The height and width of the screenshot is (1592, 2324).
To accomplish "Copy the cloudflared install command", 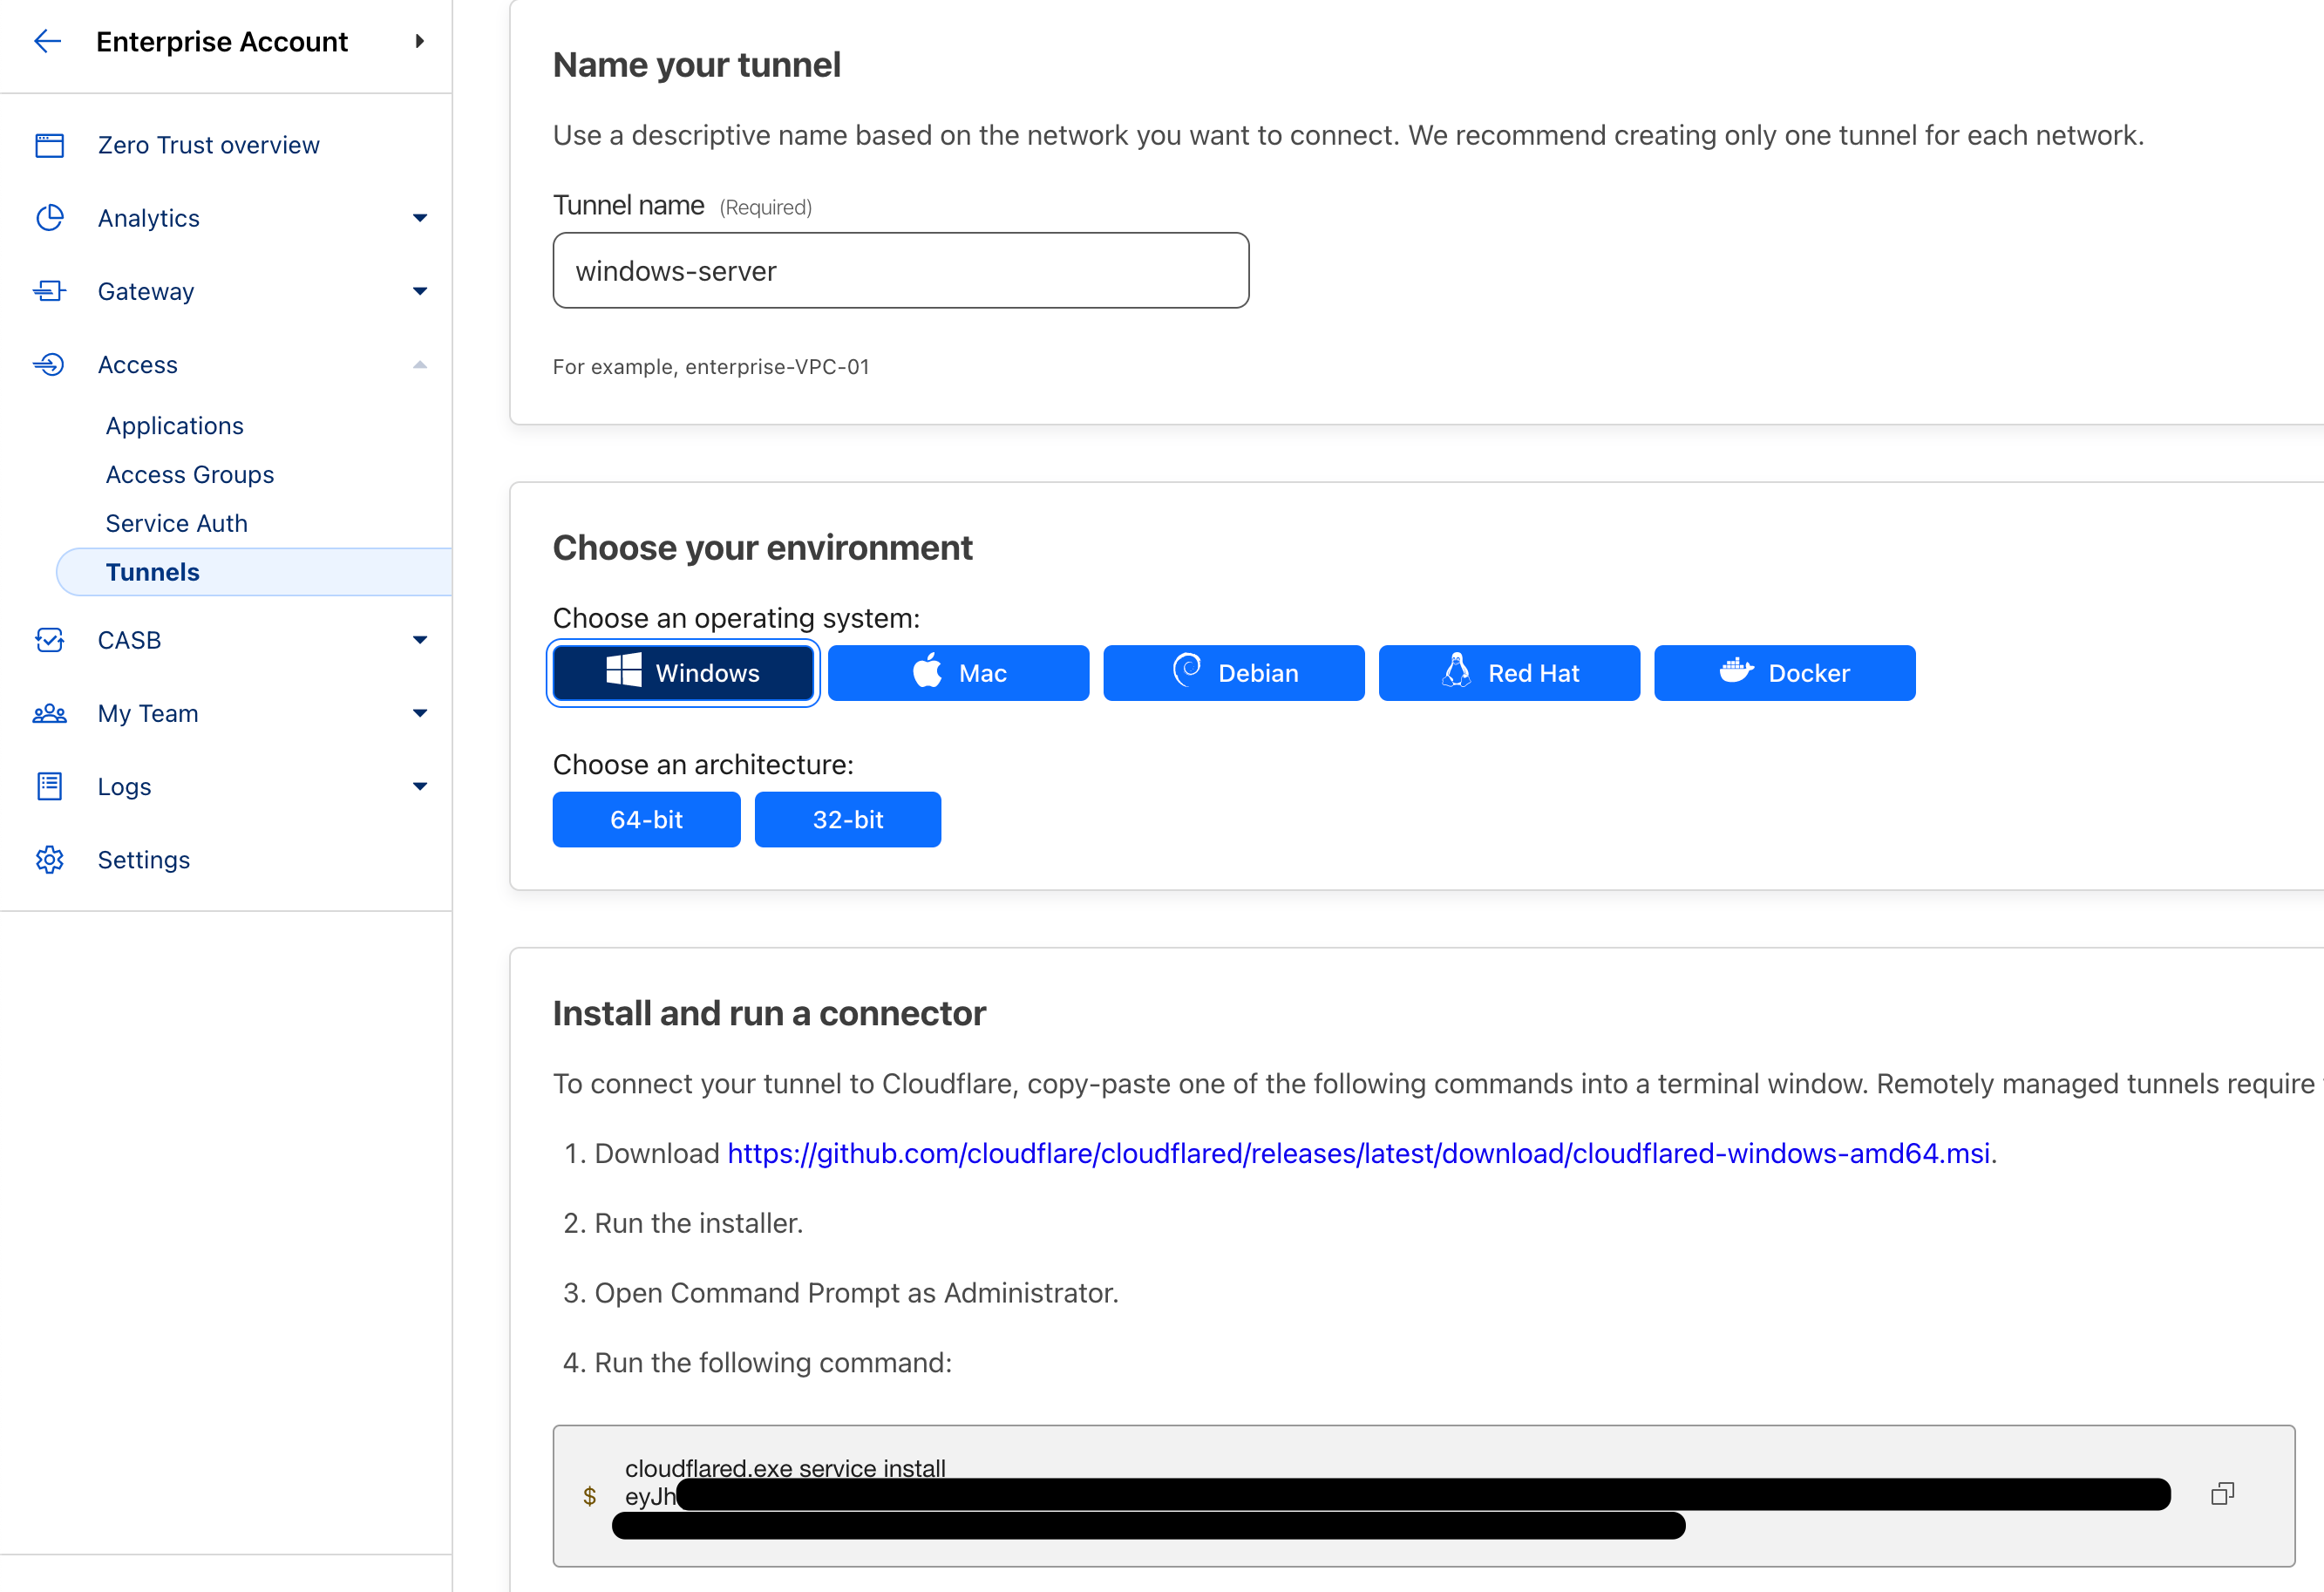I will tap(2222, 1494).
